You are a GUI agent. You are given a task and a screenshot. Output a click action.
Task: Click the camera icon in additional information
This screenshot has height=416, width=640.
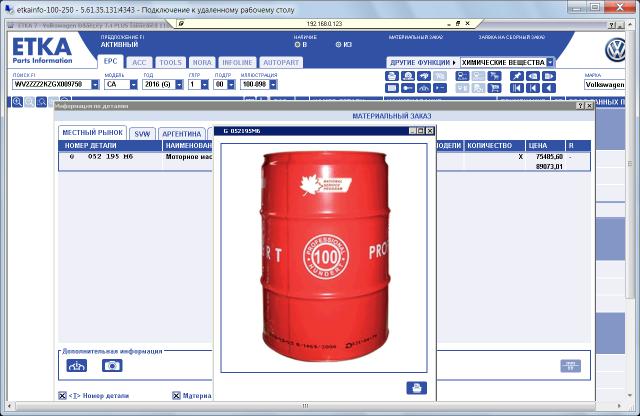[x=112, y=365]
